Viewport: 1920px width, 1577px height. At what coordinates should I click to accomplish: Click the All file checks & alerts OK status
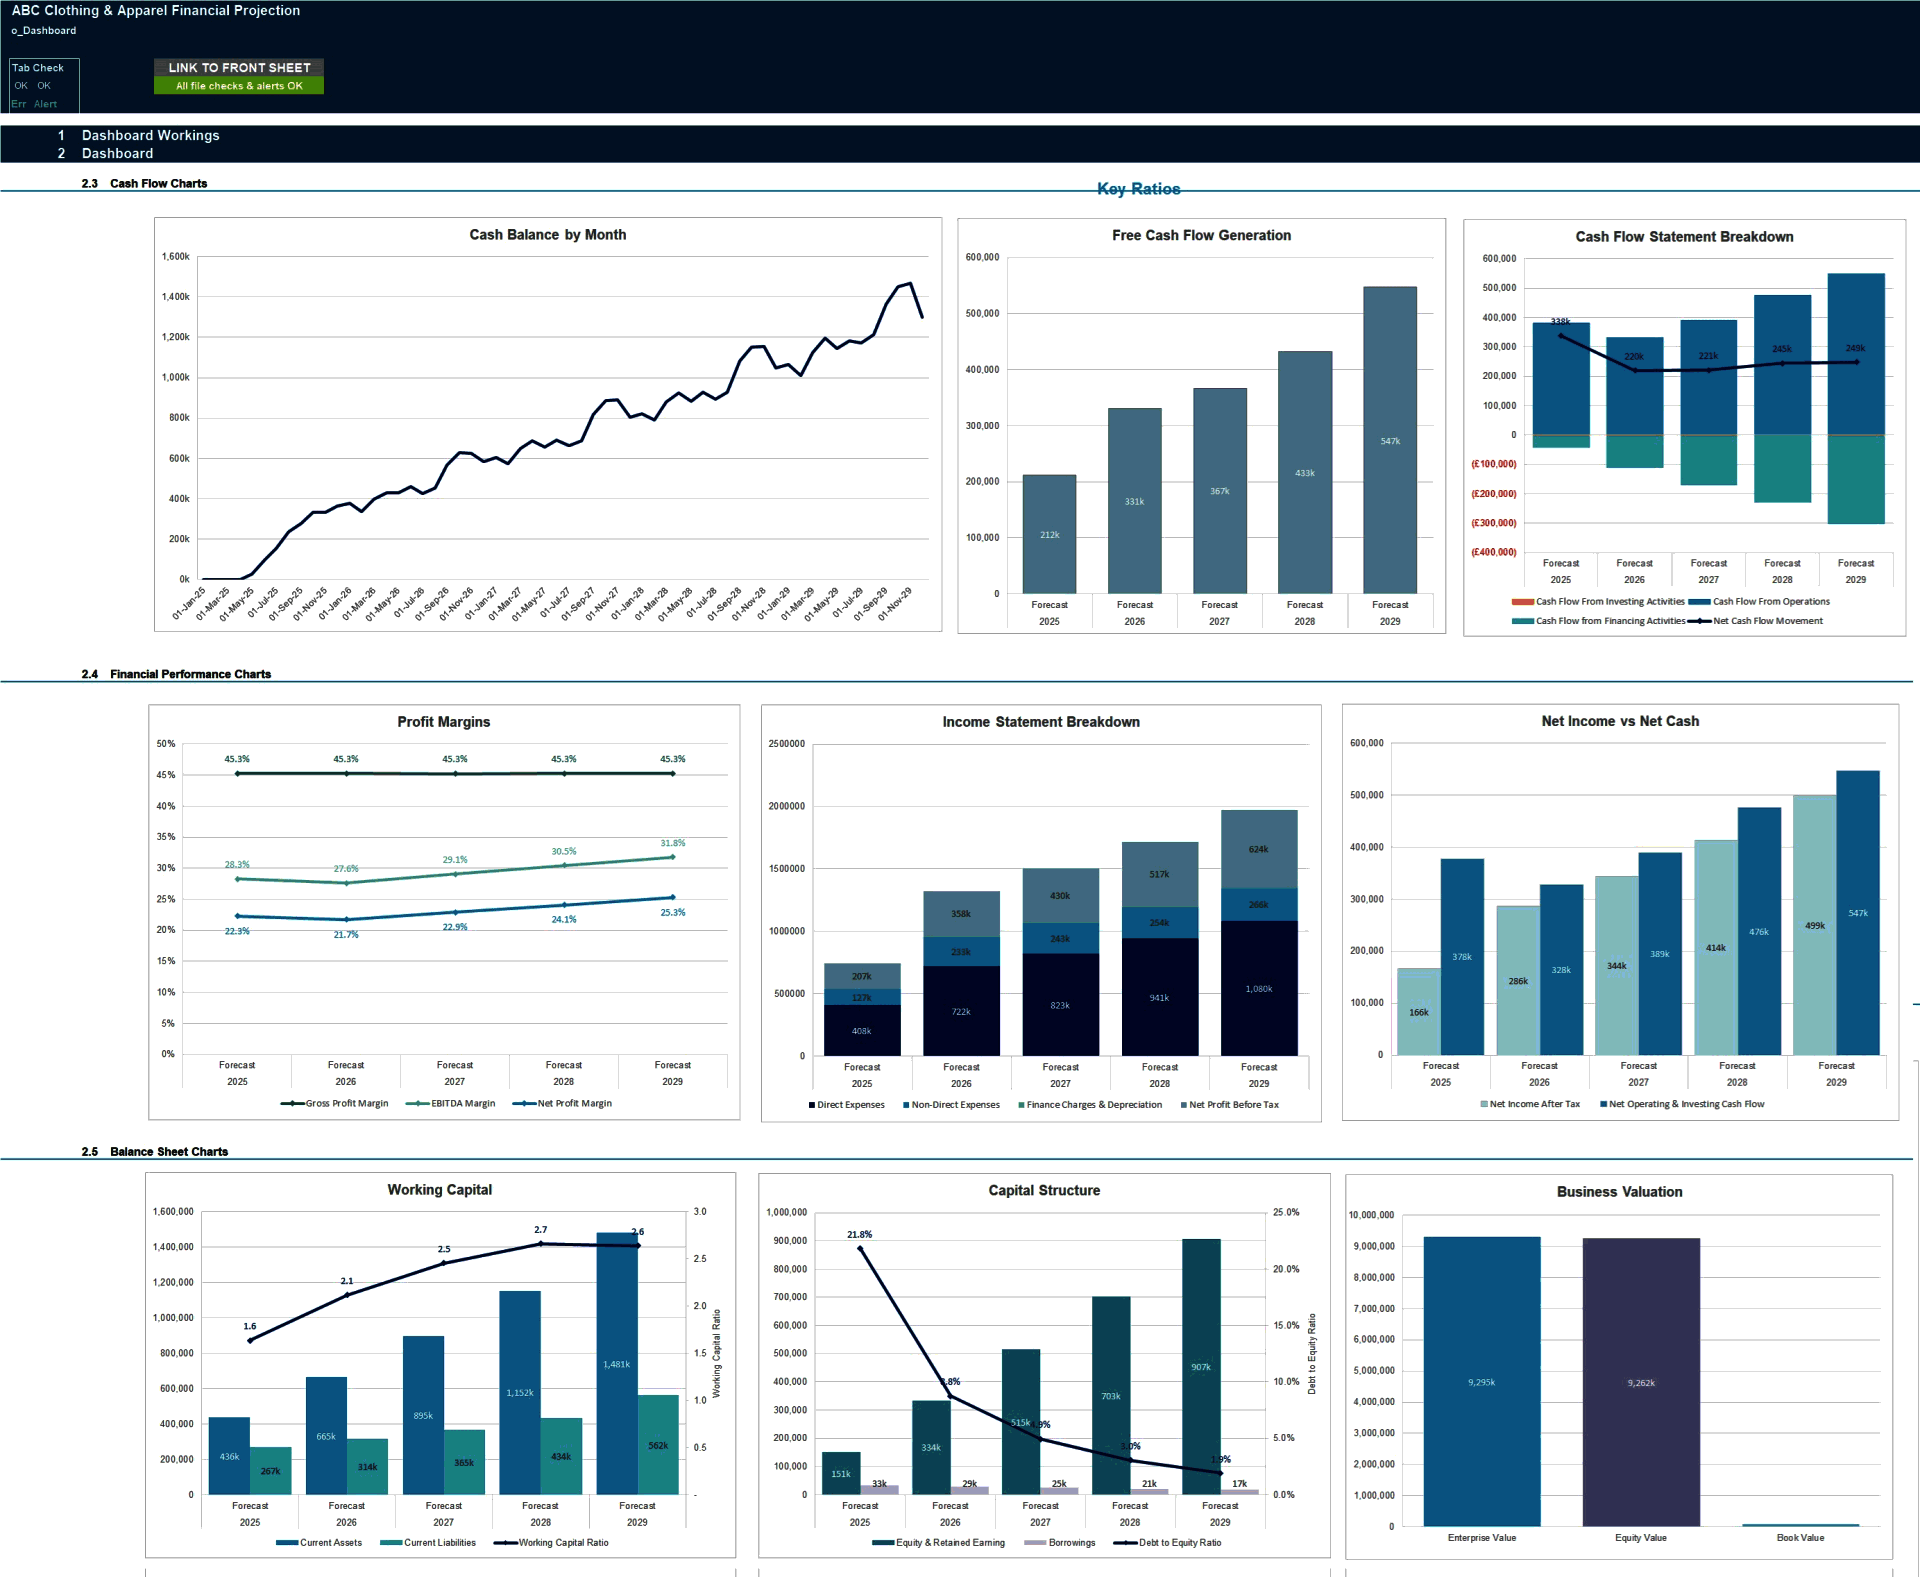239,86
